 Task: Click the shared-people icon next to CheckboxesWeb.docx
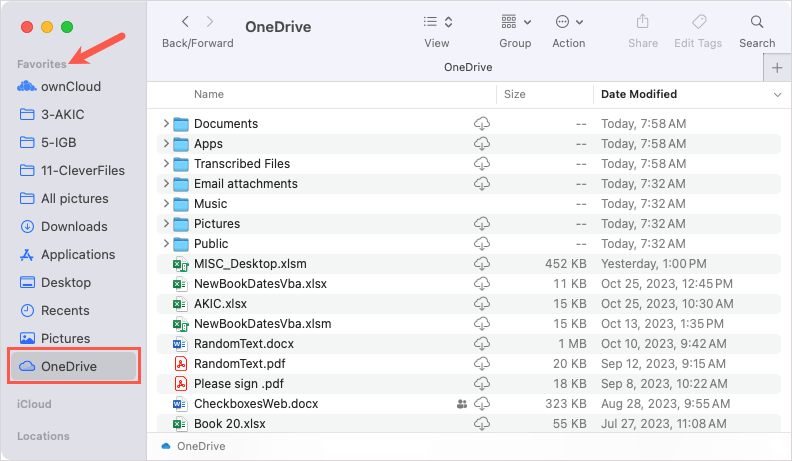[x=462, y=404]
